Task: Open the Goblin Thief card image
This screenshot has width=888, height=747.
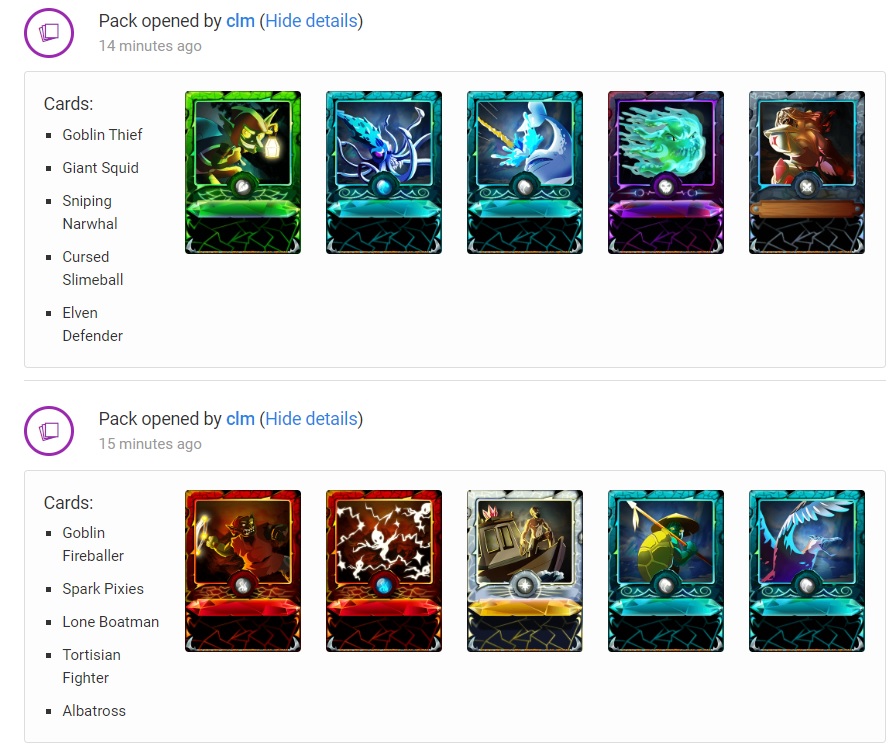Action: (243, 172)
